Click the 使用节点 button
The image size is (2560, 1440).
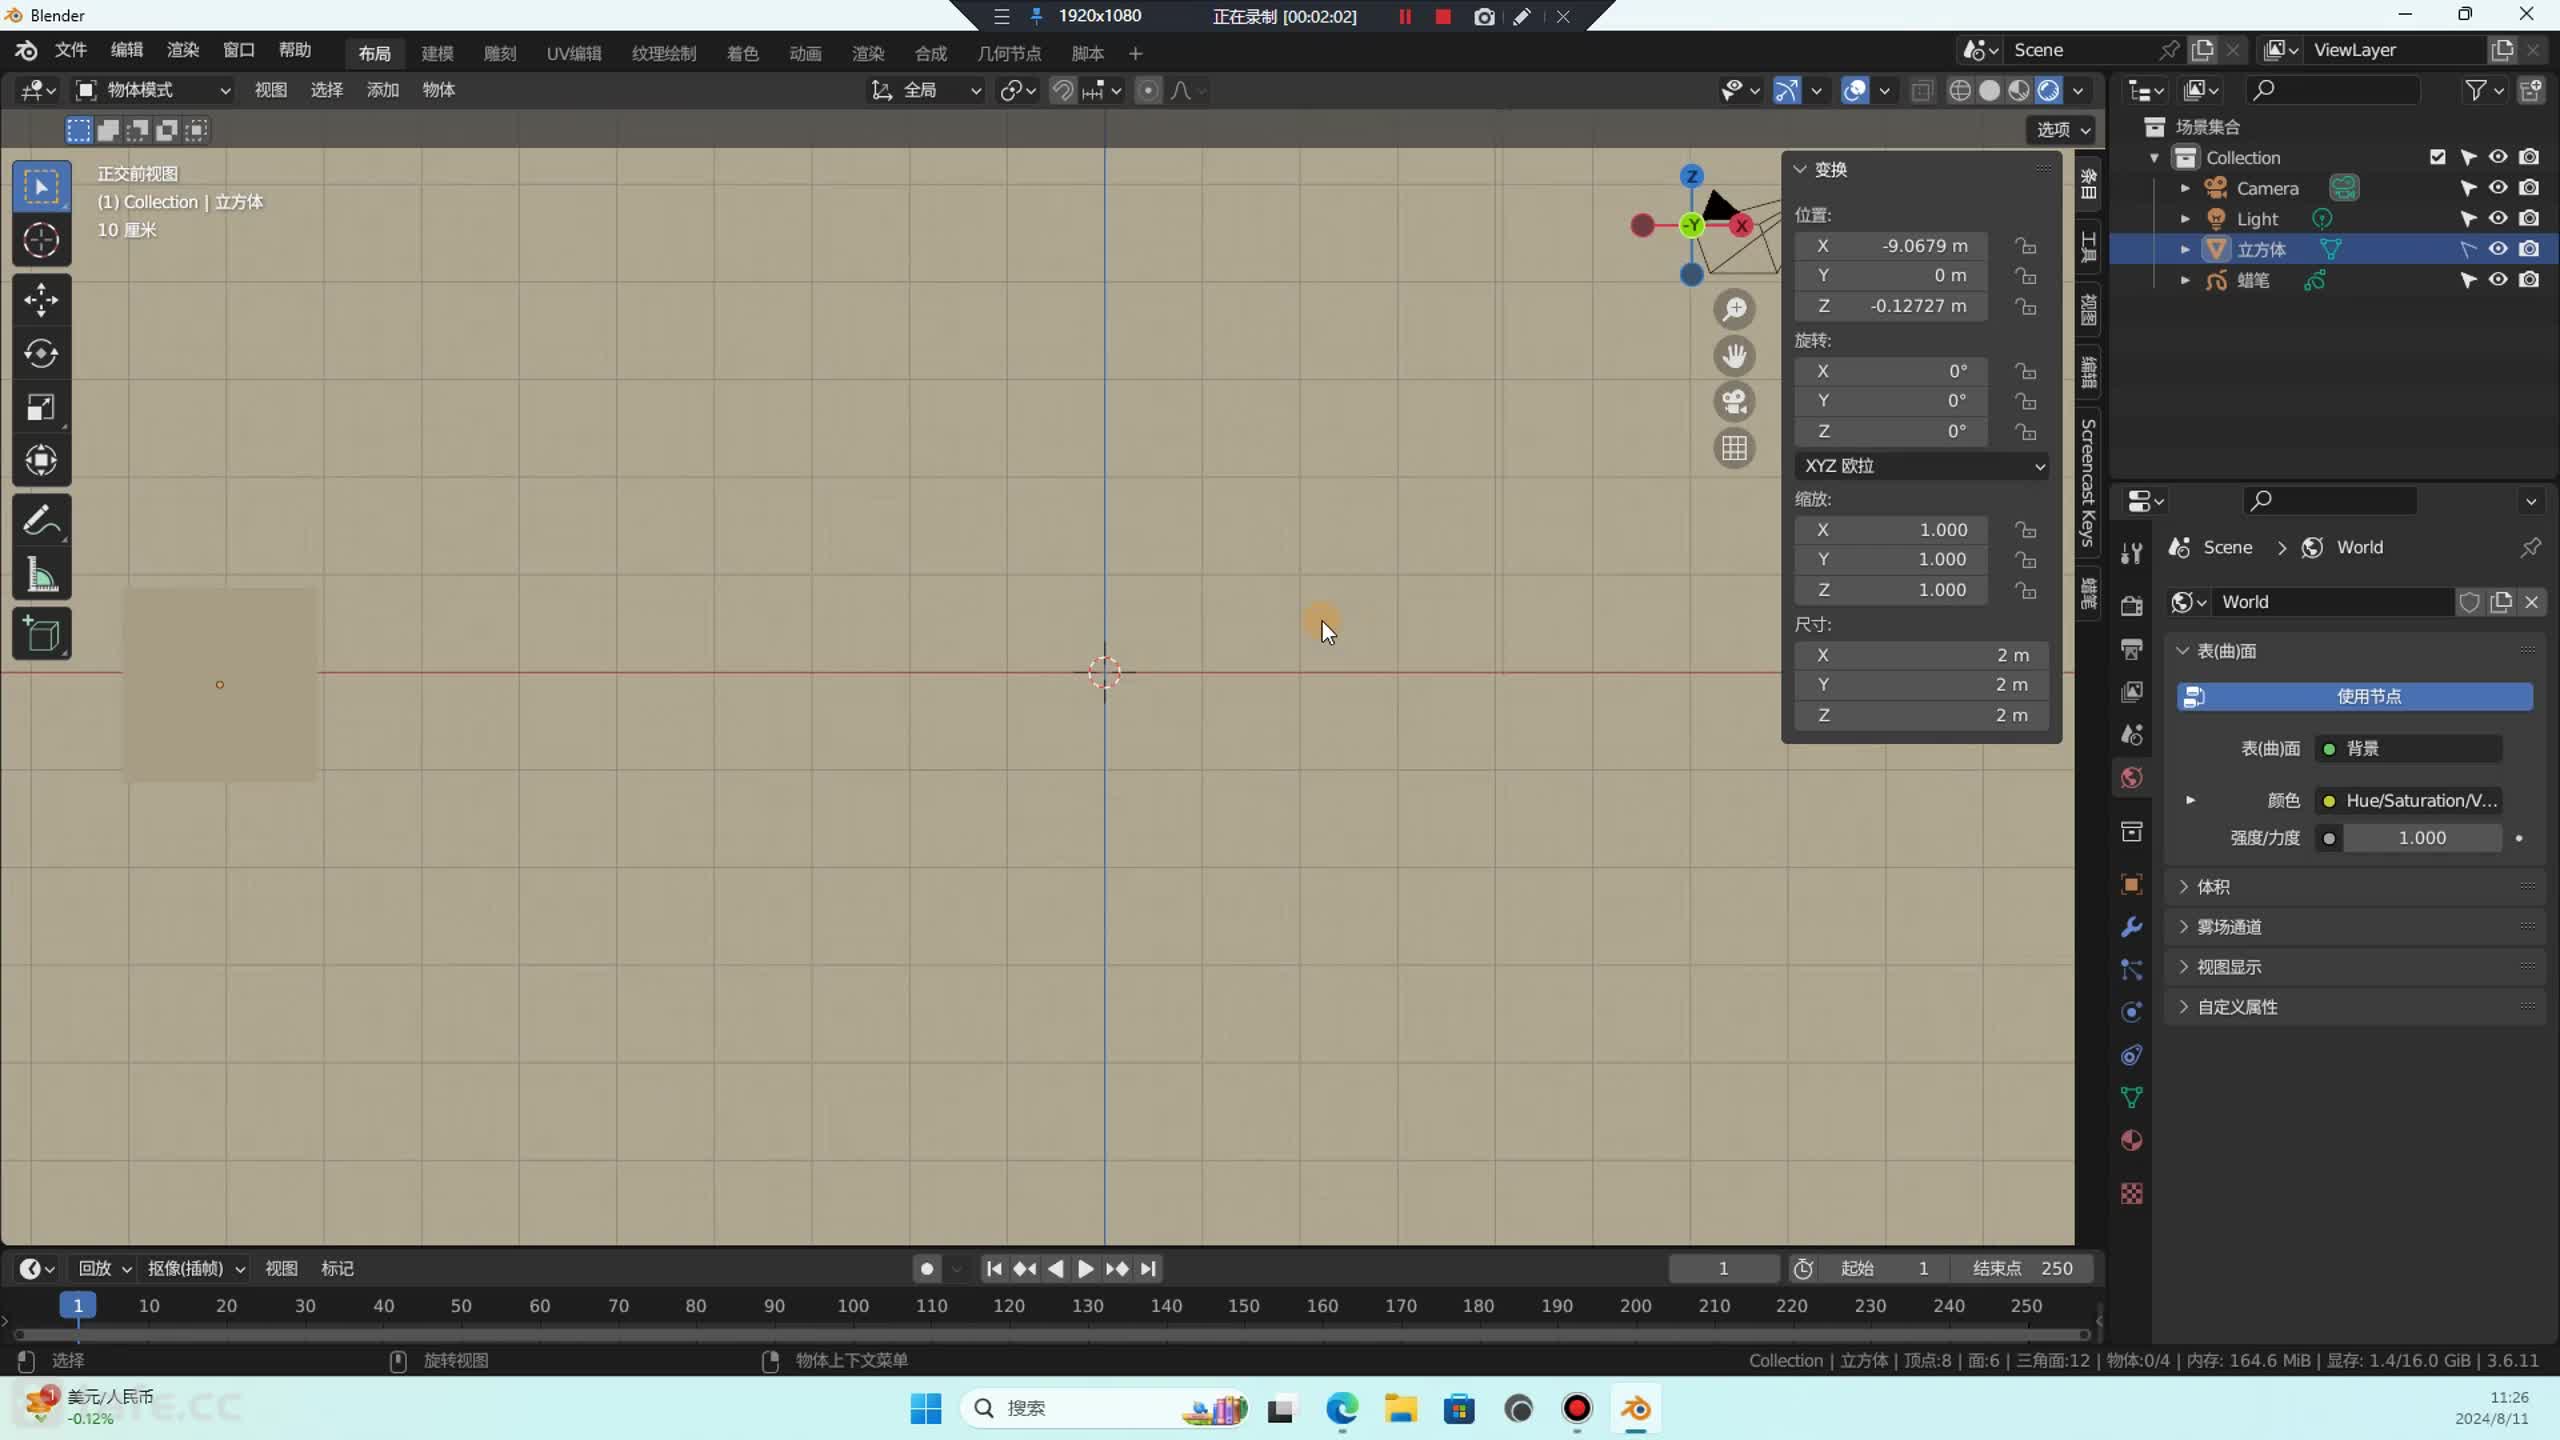[2355, 697]
